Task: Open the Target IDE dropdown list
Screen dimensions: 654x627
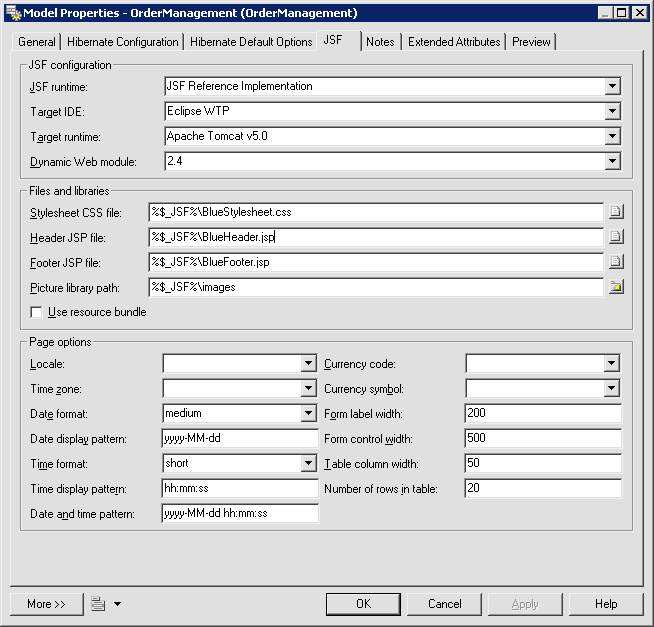Action: (612, 111)
